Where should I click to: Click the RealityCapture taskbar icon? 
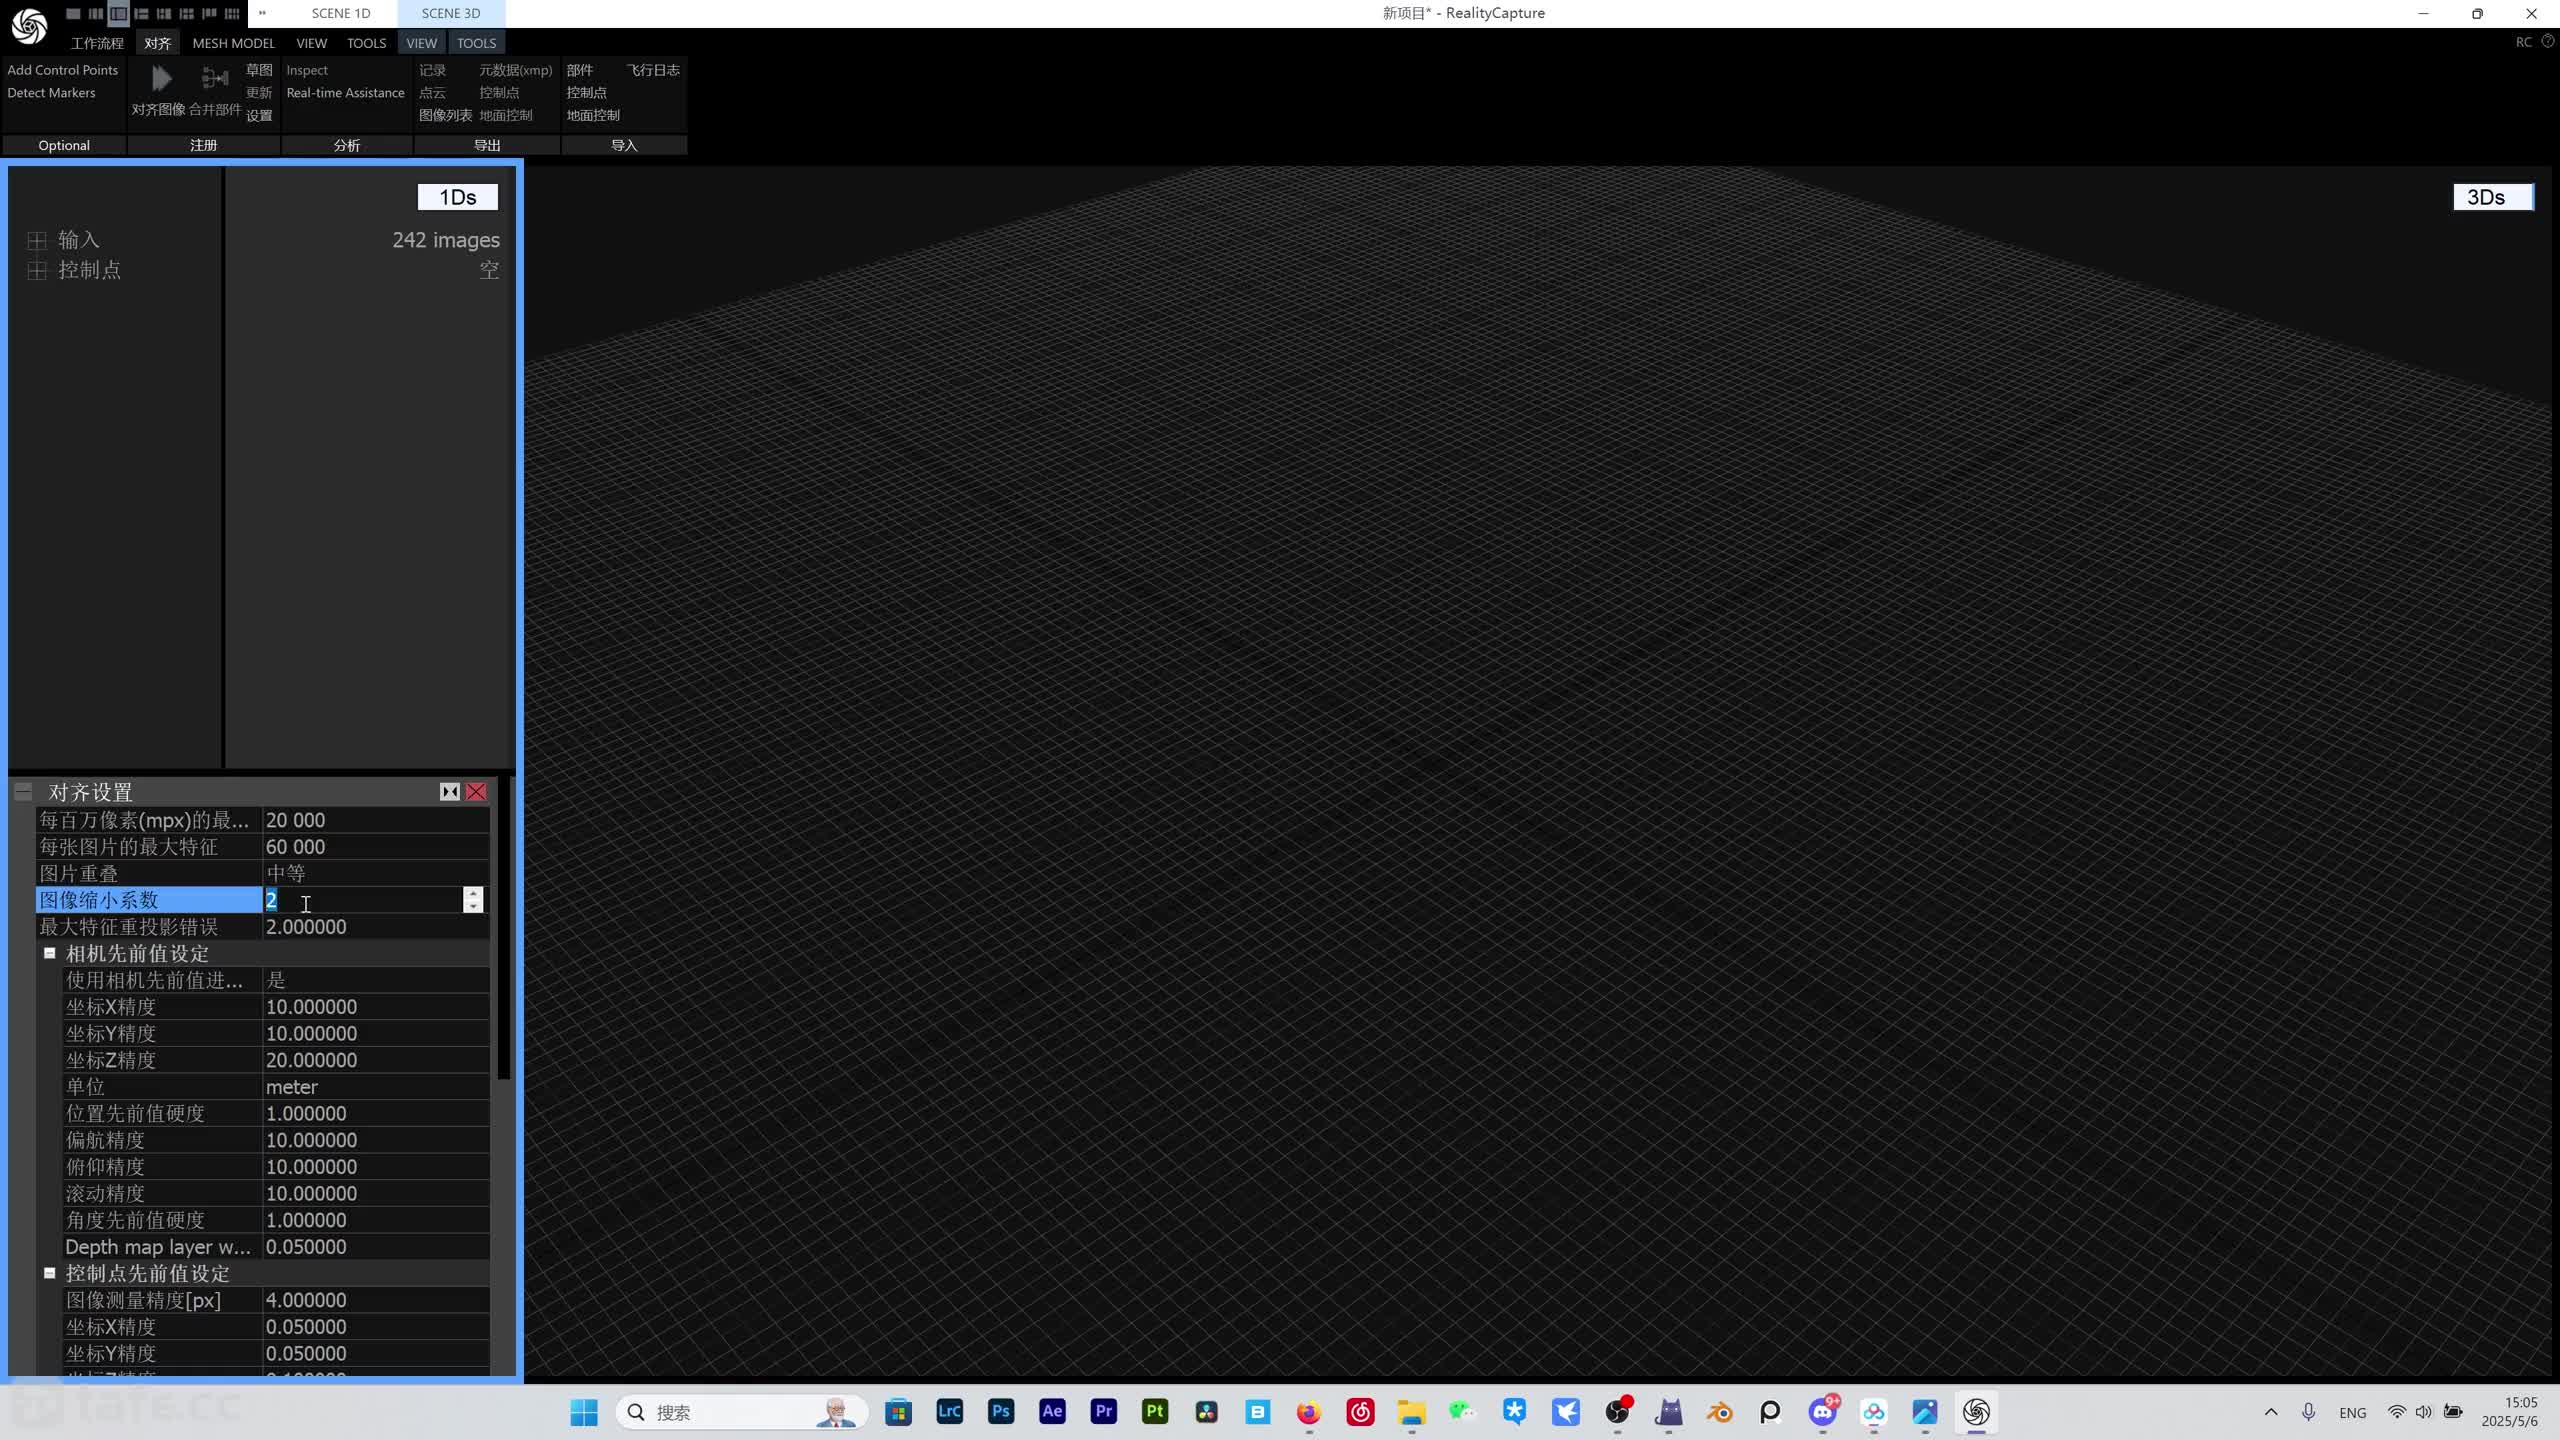(x=1976, y=1412)
